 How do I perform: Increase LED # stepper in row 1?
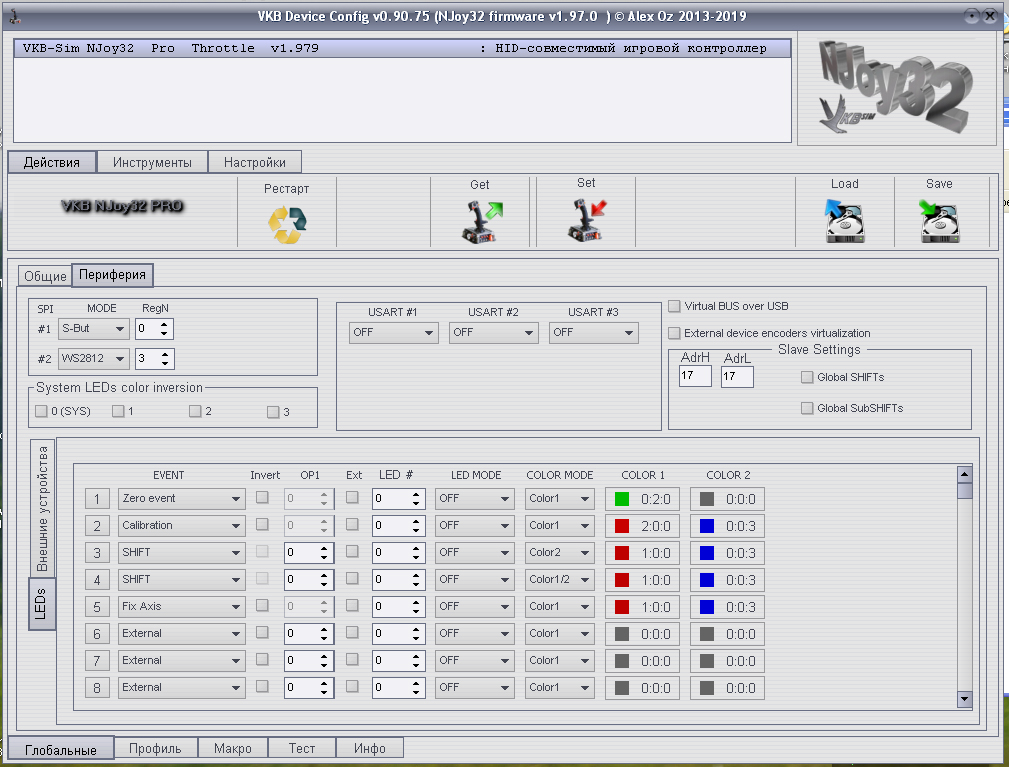click(x=416, y=494)
